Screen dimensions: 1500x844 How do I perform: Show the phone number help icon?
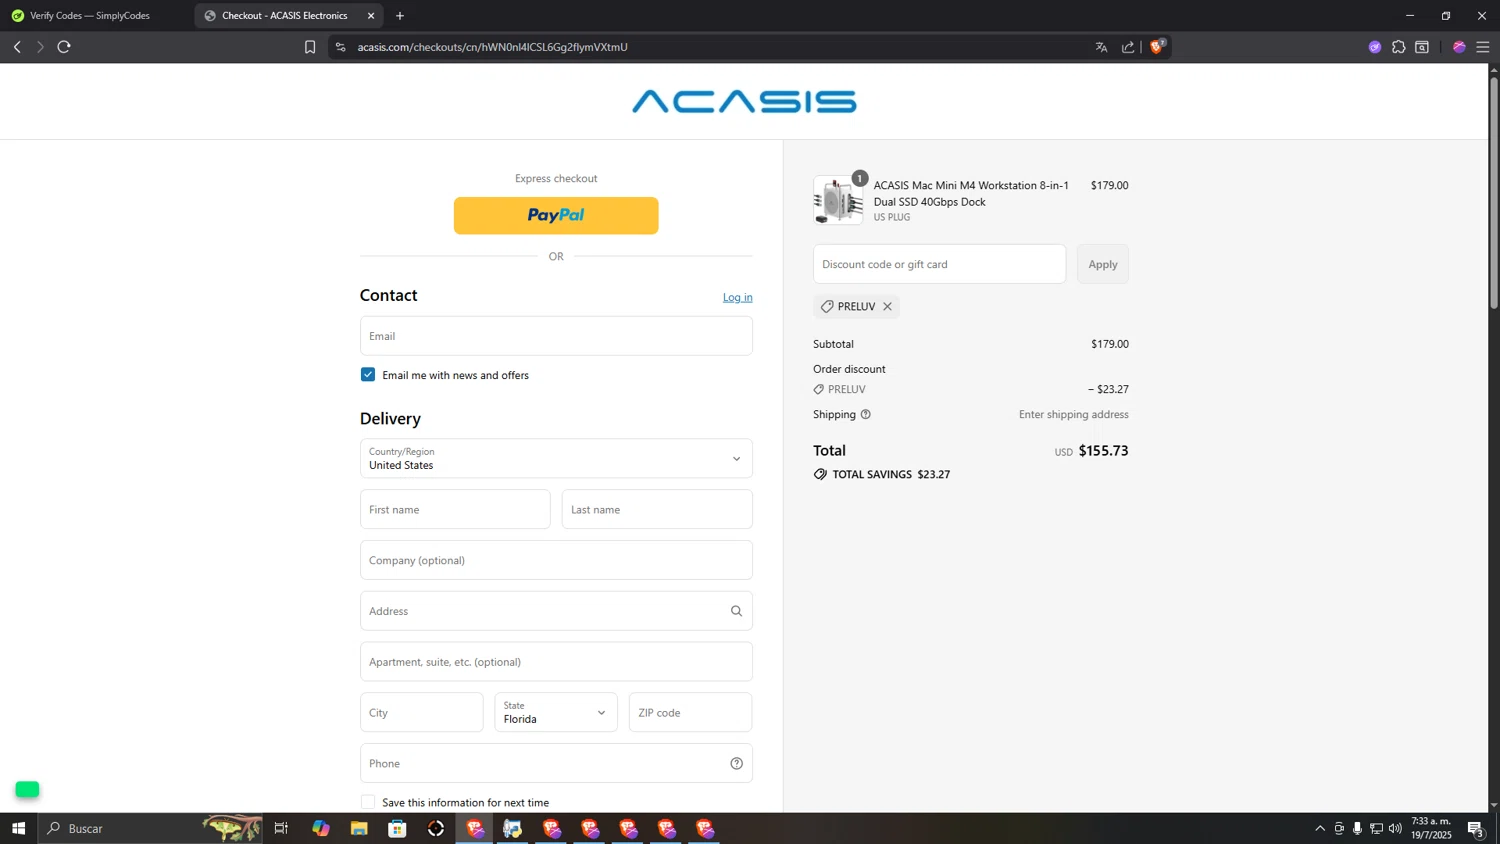pos(737,763)
